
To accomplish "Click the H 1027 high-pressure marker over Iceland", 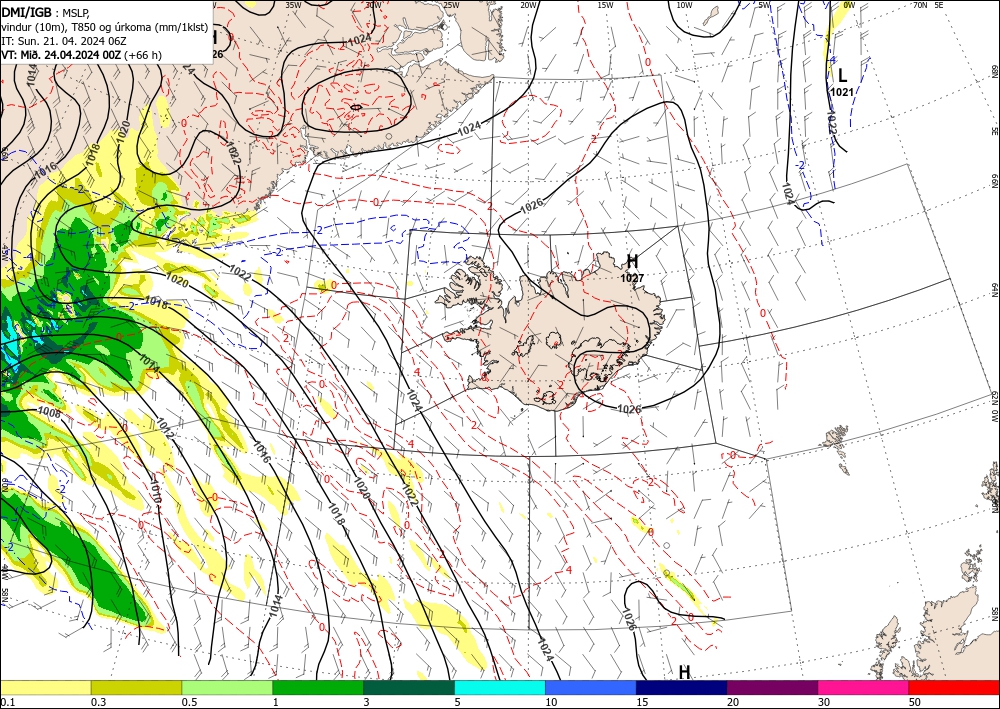I will pyautogui.click(x=632, y=267).
